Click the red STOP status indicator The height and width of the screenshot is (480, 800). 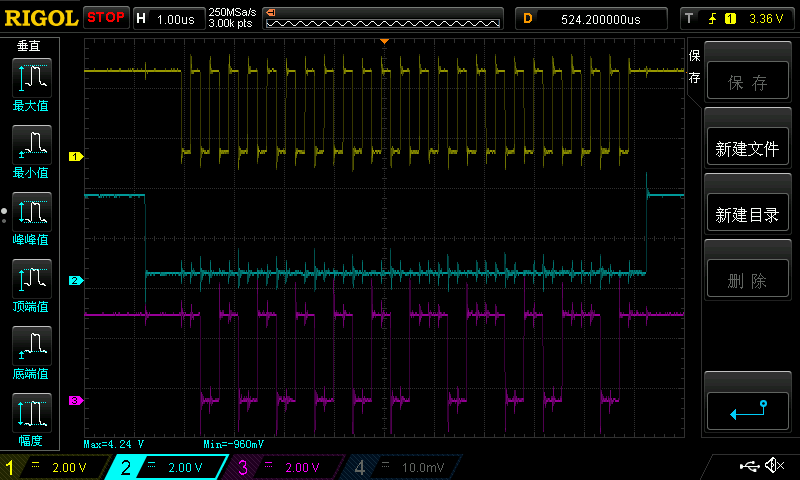coord(106,17)
